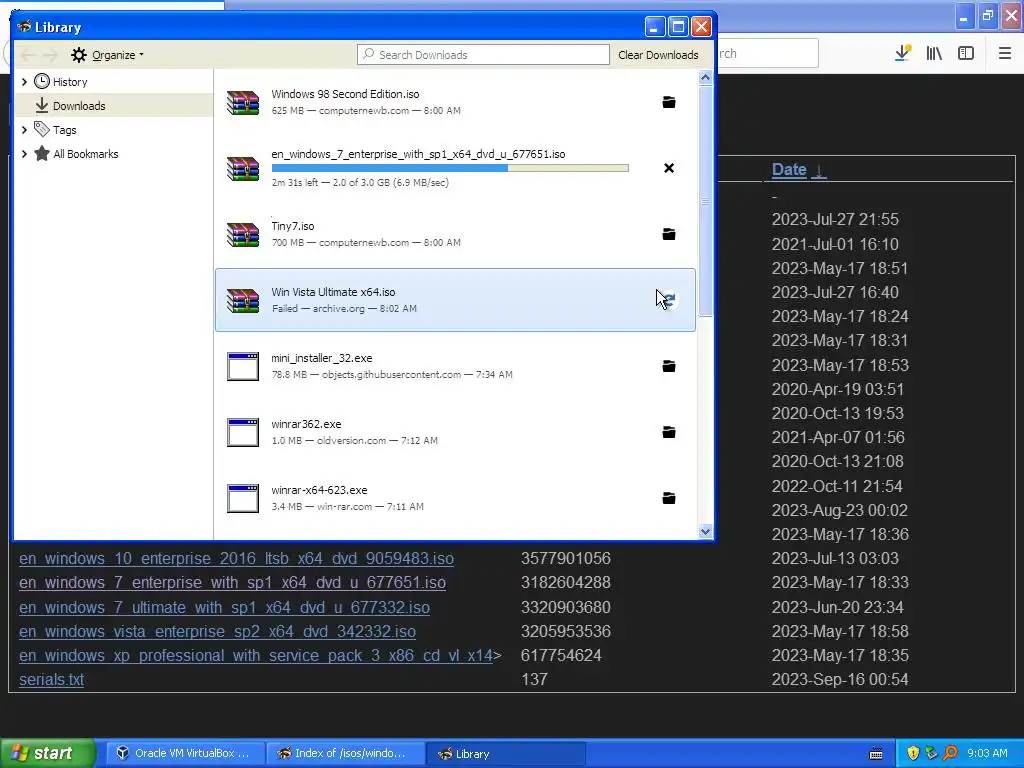
Task: Open containing folder for Windows 98 Second Edition.iso
Action: pos(669,102)
